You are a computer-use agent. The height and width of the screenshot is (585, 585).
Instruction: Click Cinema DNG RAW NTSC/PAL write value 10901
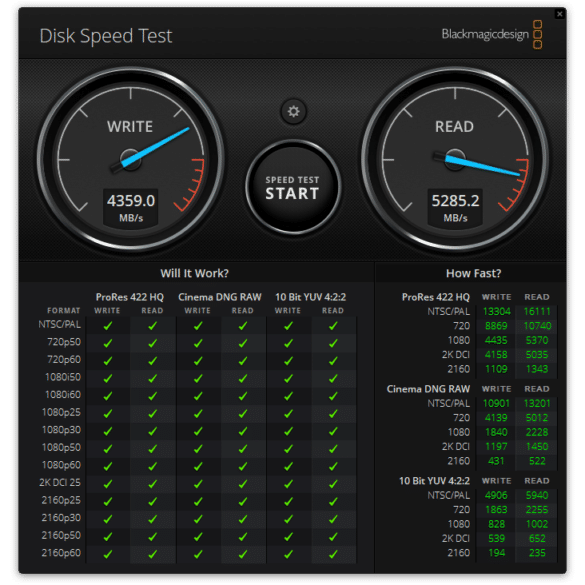click(496, 403)
